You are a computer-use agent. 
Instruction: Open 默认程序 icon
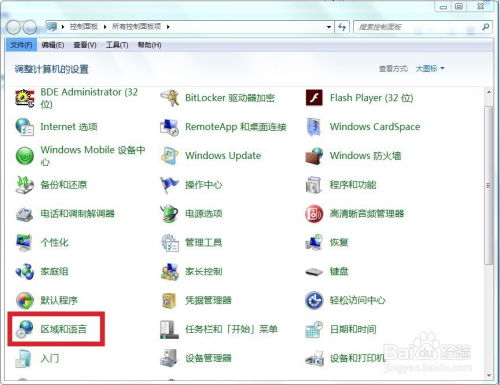coord(25,300)
